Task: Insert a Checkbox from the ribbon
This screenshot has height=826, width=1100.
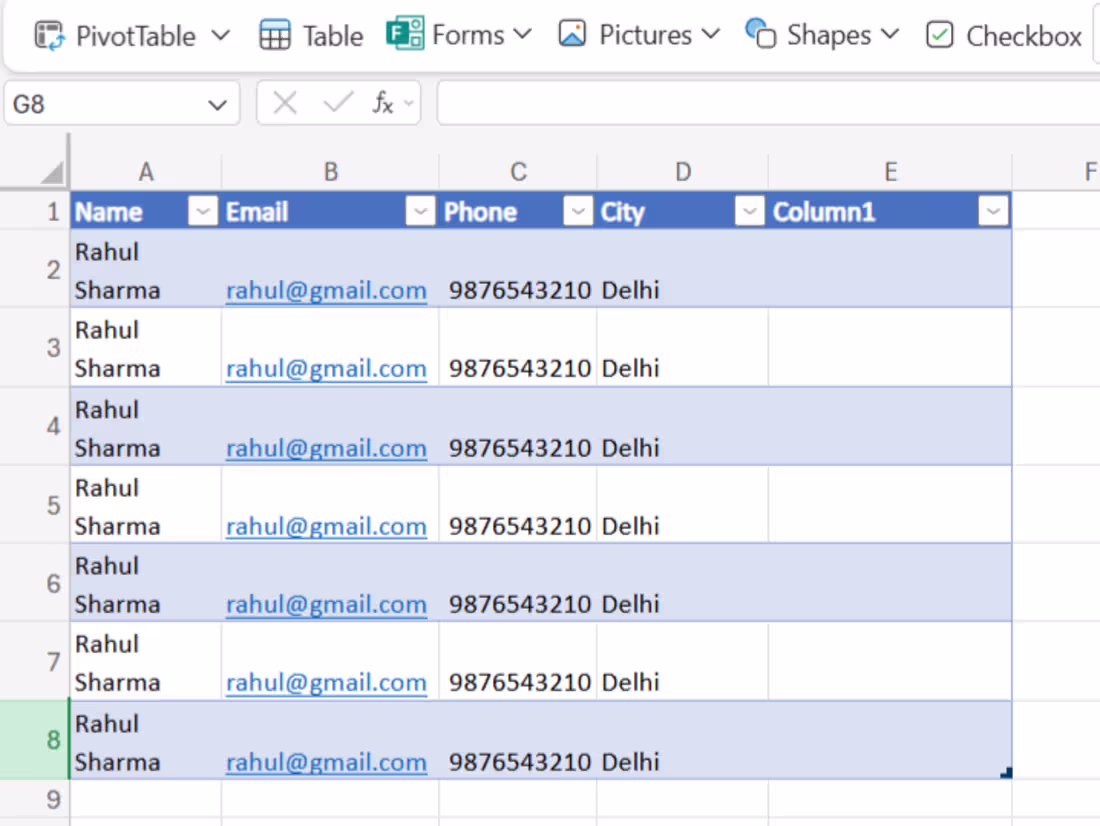Action: coord(940,36)
